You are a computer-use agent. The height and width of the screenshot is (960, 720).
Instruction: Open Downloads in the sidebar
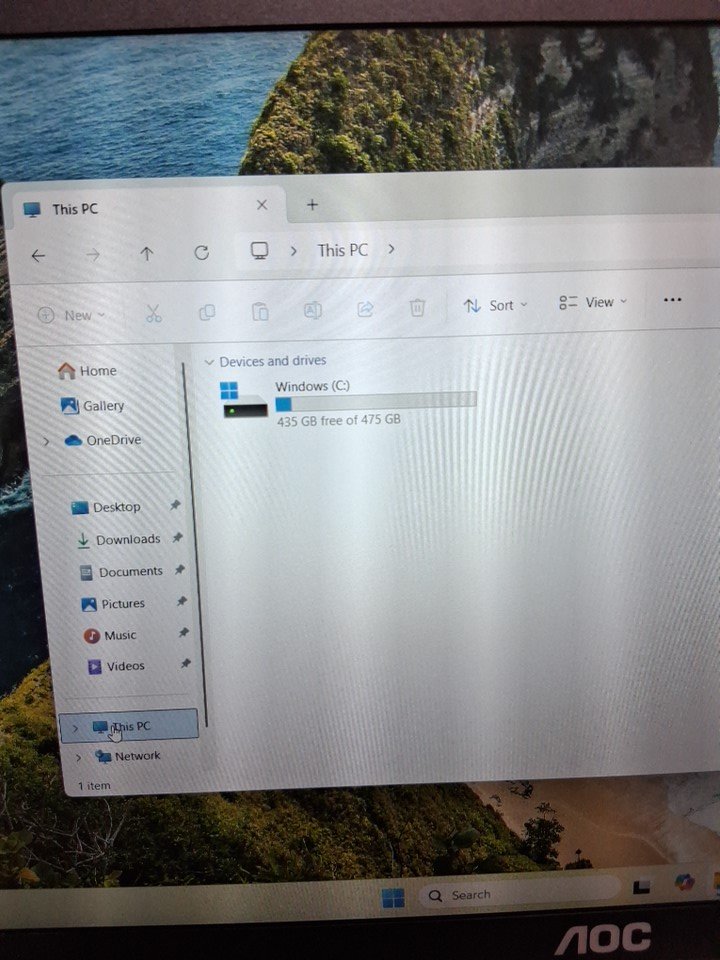tap(127, 540)
